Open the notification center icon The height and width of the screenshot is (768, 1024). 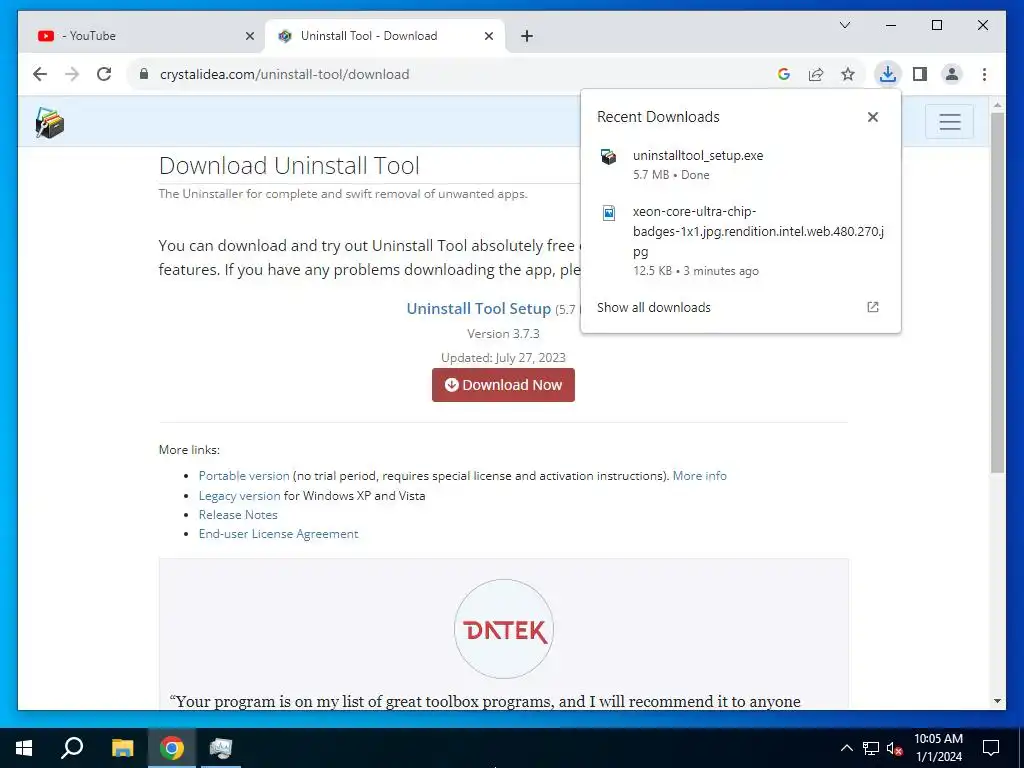pos(991,748)
